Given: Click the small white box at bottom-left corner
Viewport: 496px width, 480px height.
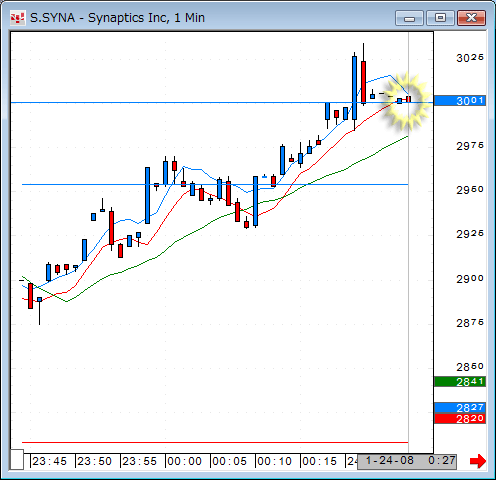Looking at the screenshot, I should 17,459.
